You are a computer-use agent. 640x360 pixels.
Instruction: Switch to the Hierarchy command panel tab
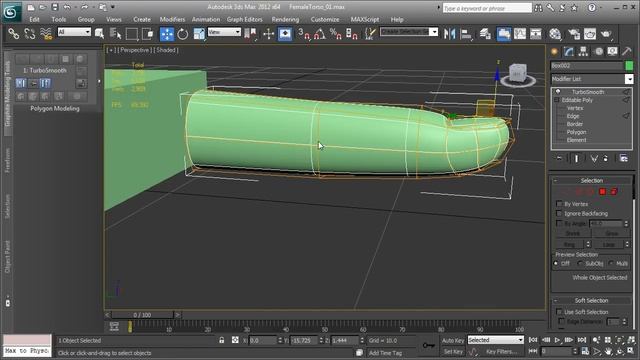(583, 51)
